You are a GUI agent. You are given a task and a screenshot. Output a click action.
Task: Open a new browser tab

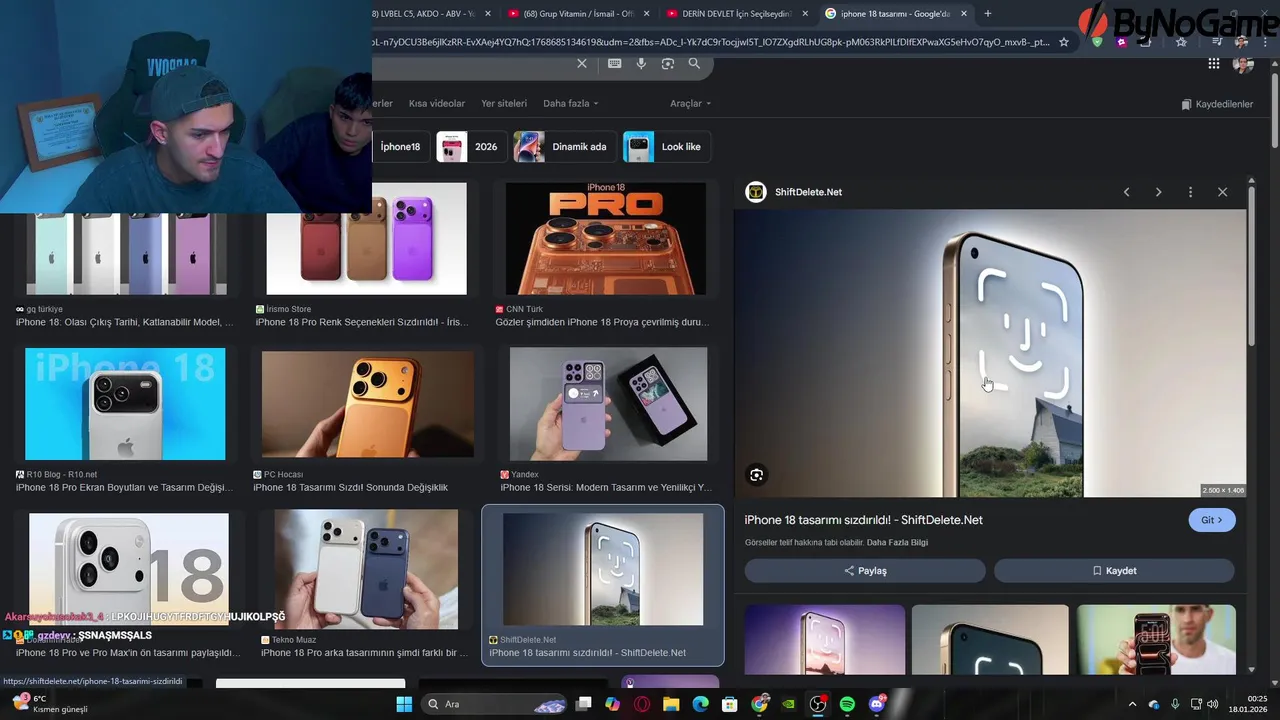[988, 13]
